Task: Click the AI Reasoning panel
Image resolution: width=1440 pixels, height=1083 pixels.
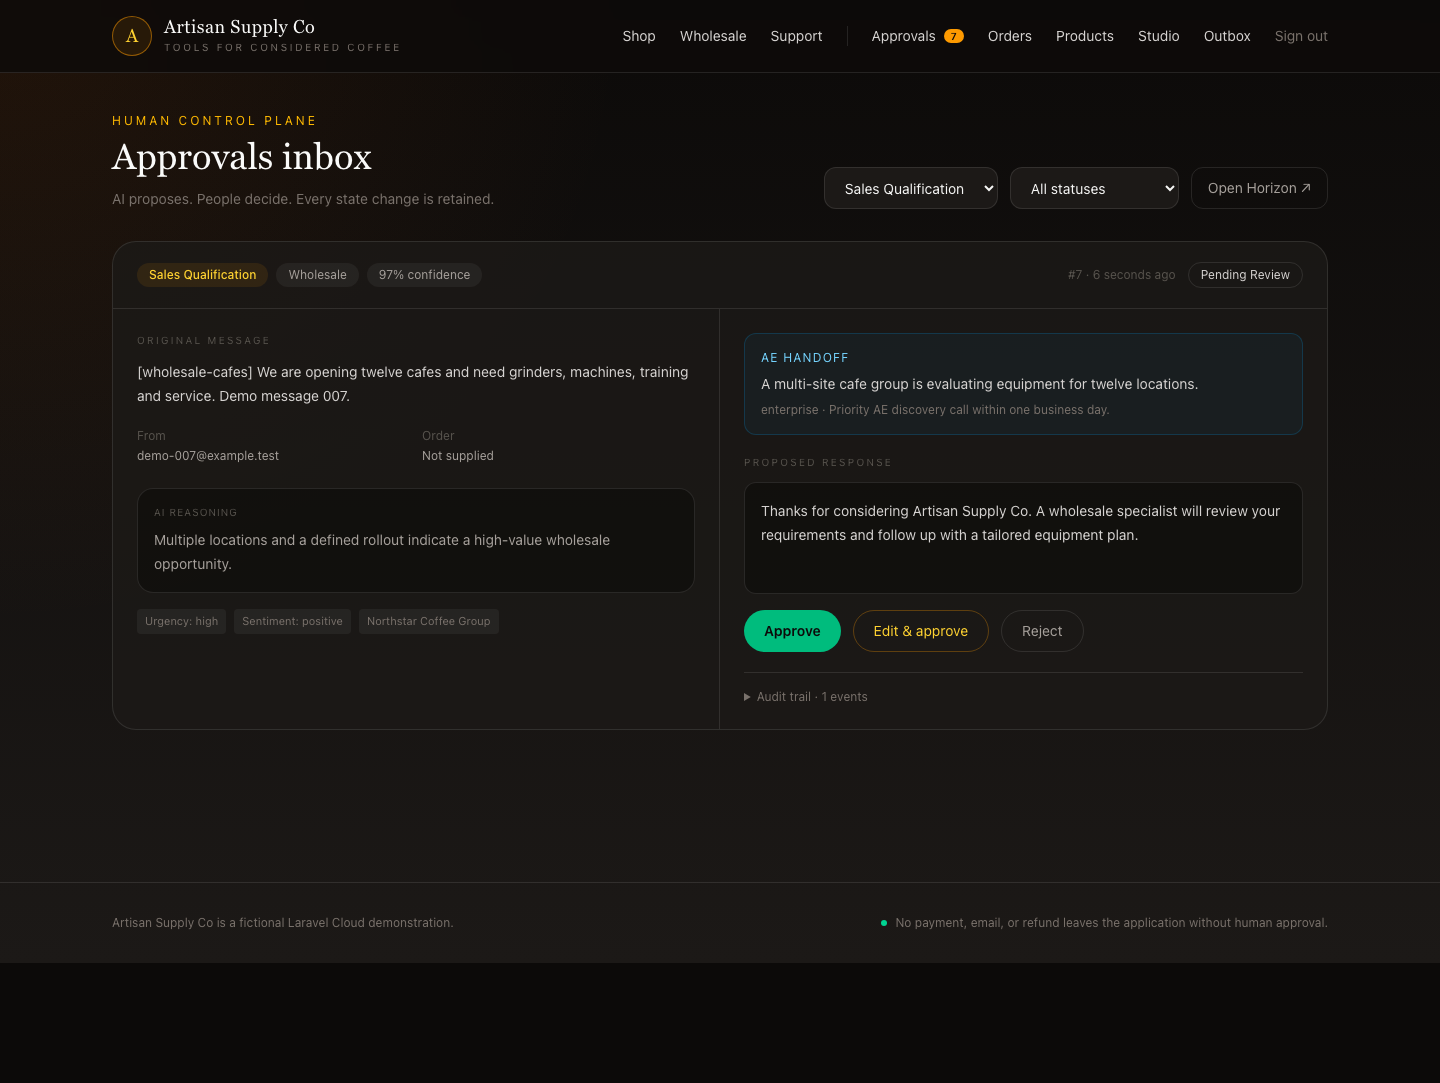Action: [416, 540]
